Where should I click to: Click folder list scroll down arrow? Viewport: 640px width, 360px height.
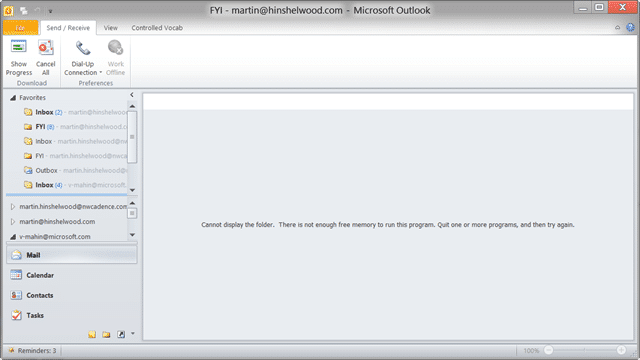point(132,235)
